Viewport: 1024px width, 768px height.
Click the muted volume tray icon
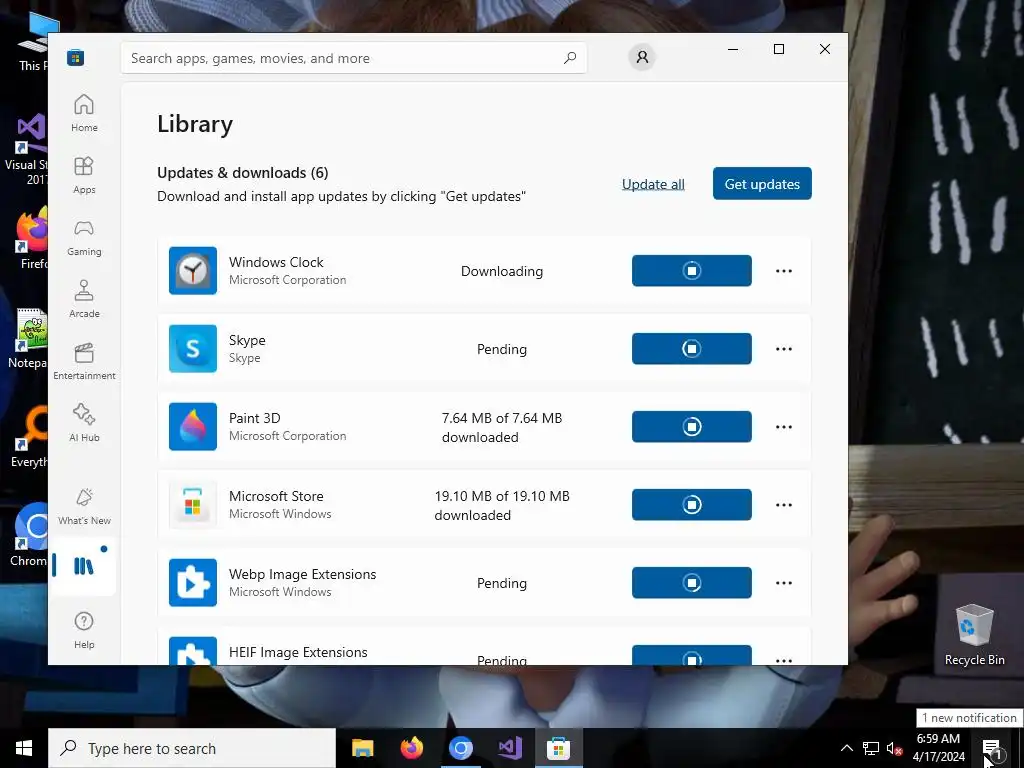(x=894, y=748)
